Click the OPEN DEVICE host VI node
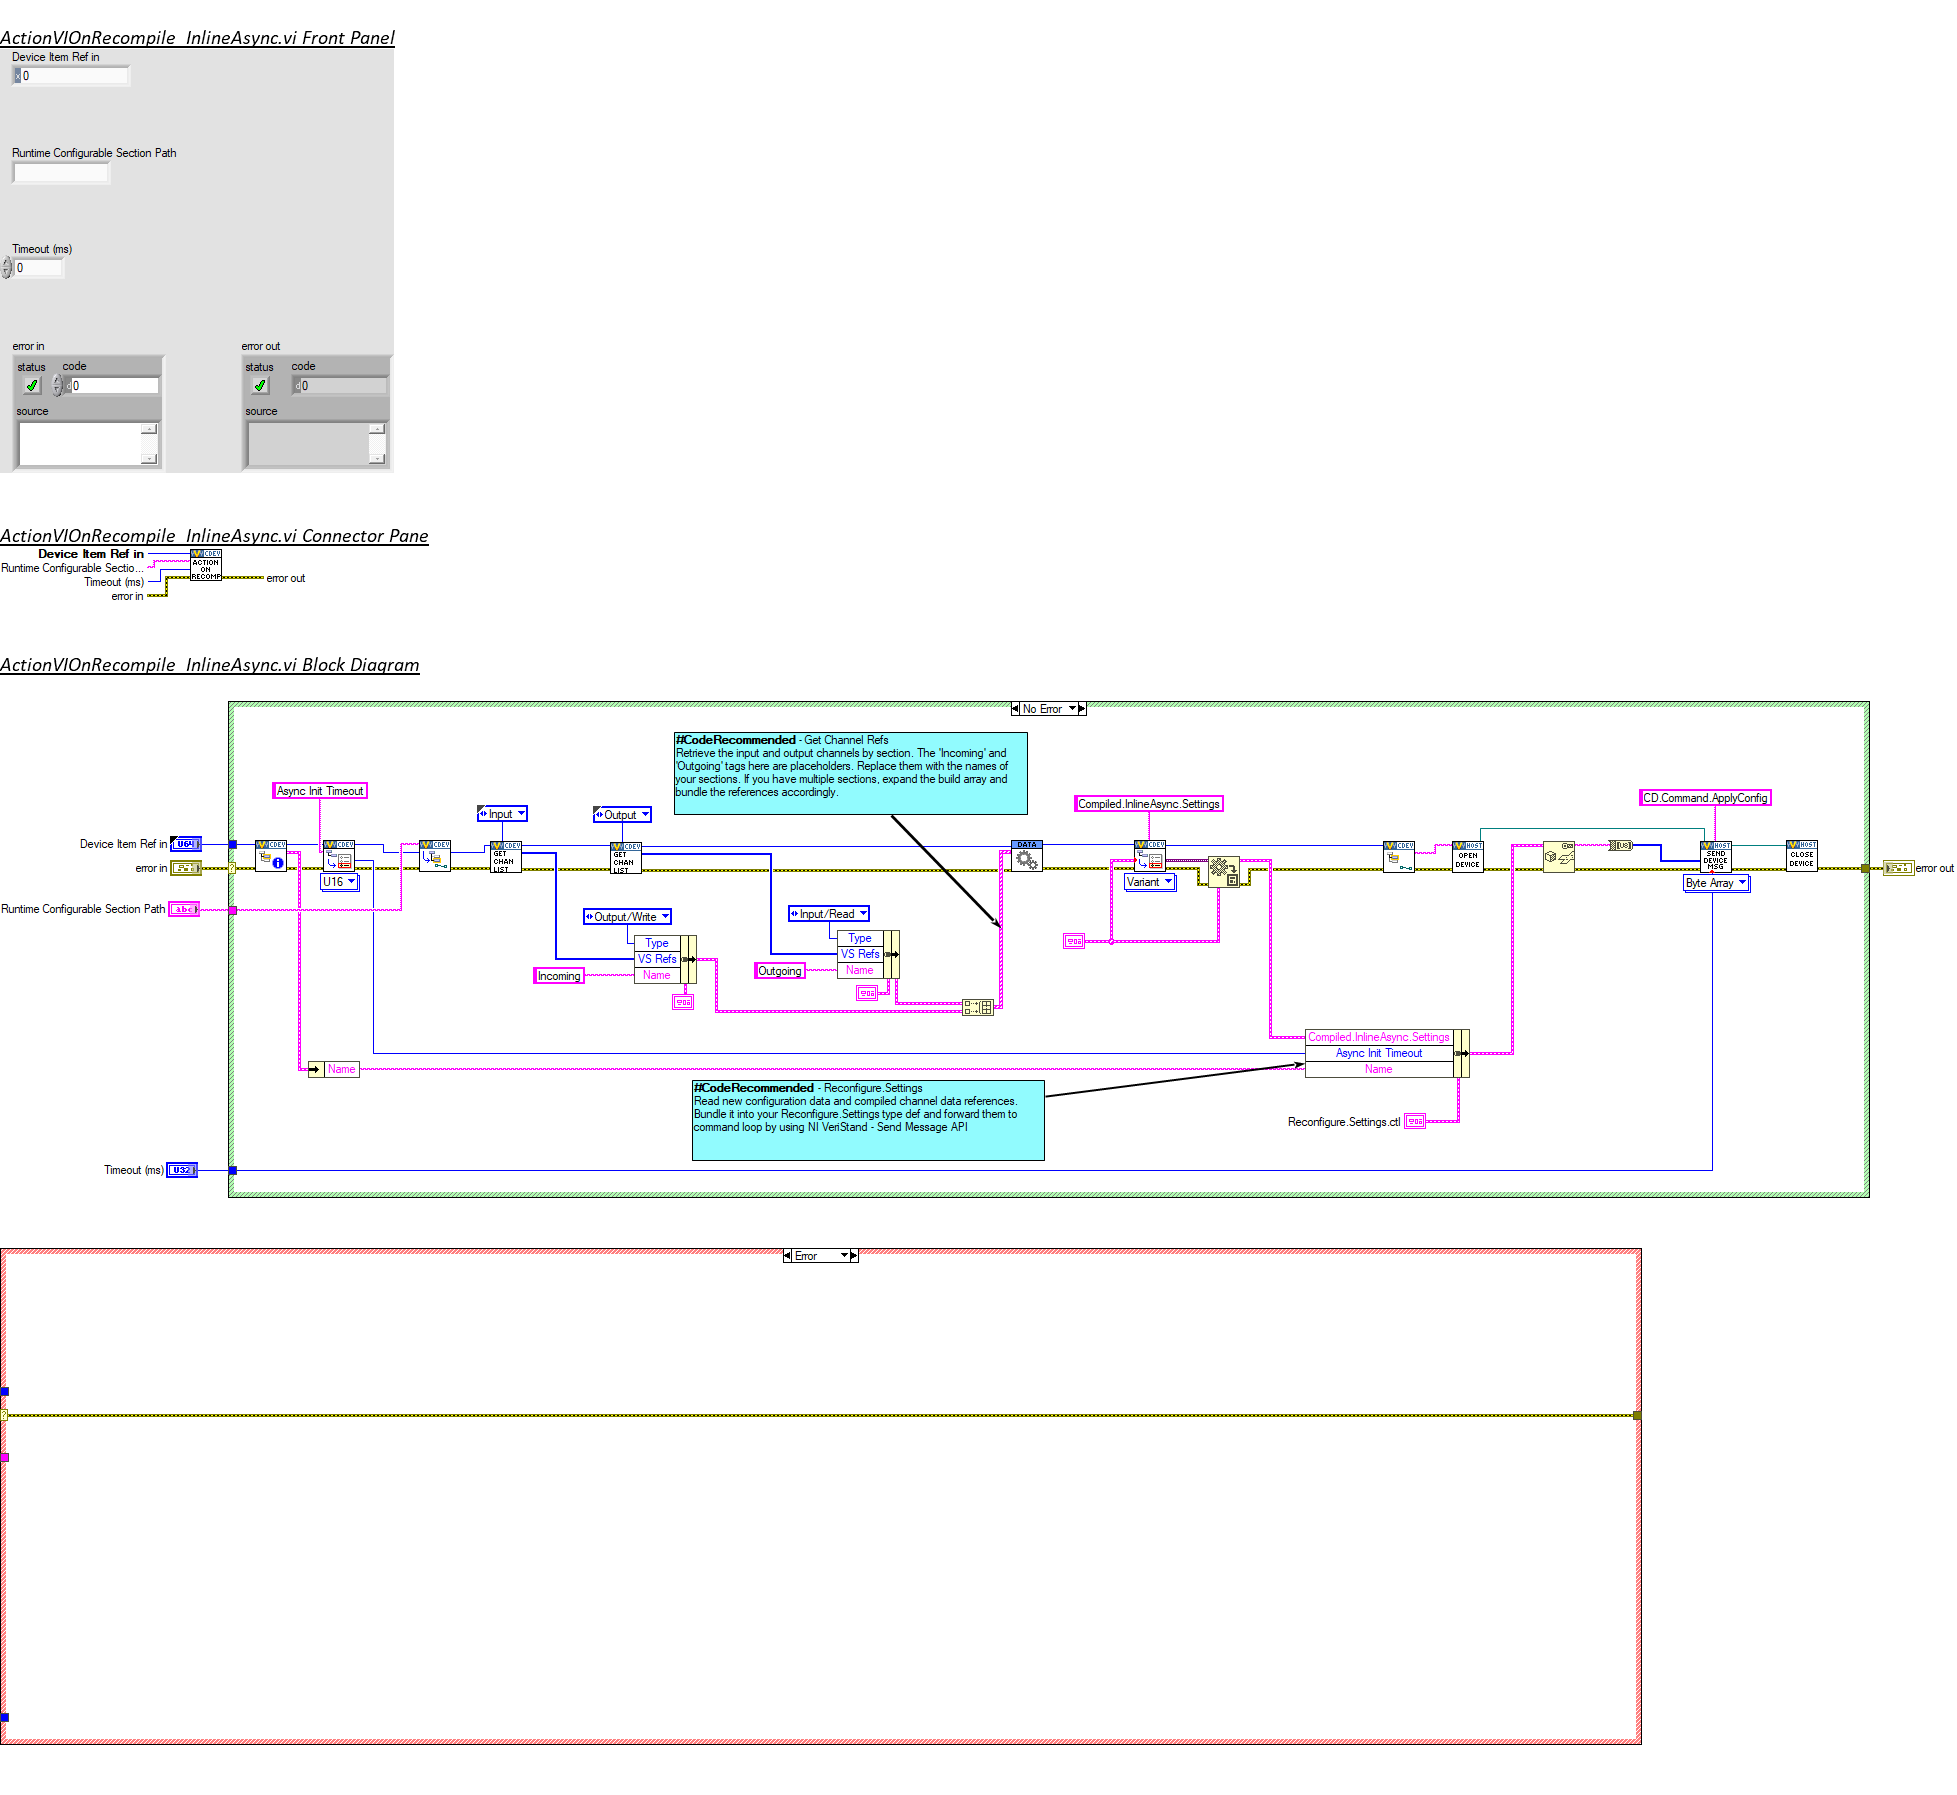 pos(1466,857)
